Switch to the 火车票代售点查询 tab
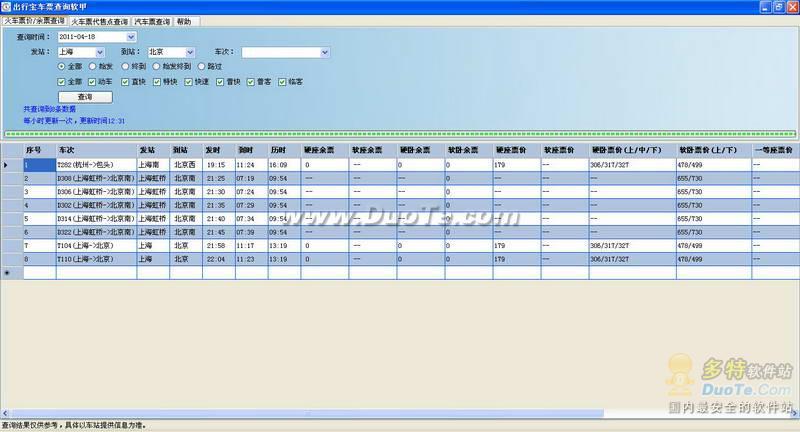Screen dimensions: 800x432 tap(100, 20)
